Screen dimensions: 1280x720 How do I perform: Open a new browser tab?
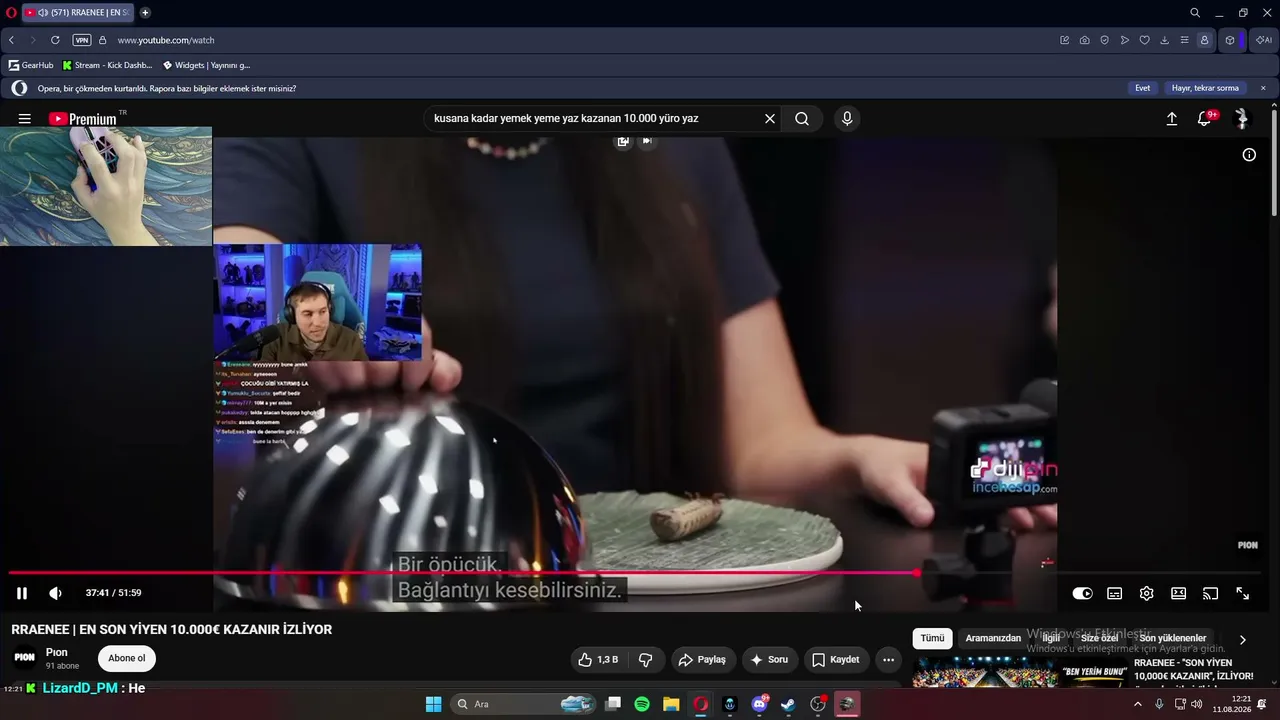145,13
